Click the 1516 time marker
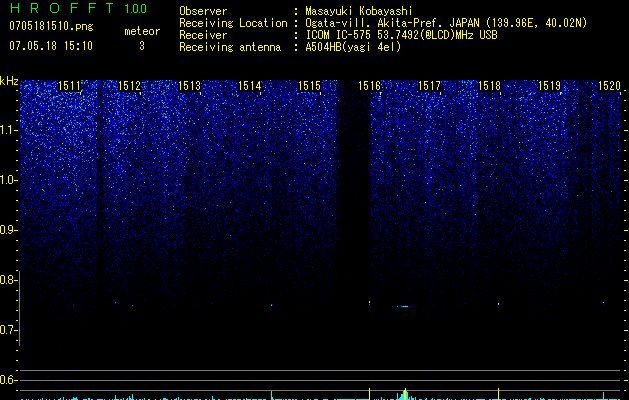 click(369, 86)
